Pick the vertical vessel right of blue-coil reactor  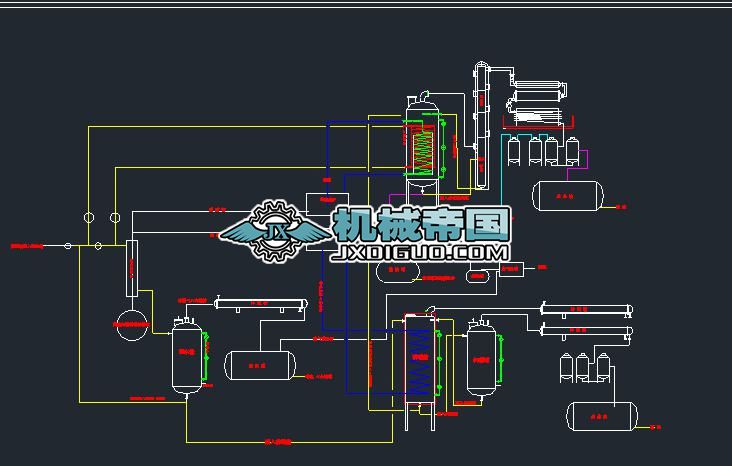click(482, 360)
